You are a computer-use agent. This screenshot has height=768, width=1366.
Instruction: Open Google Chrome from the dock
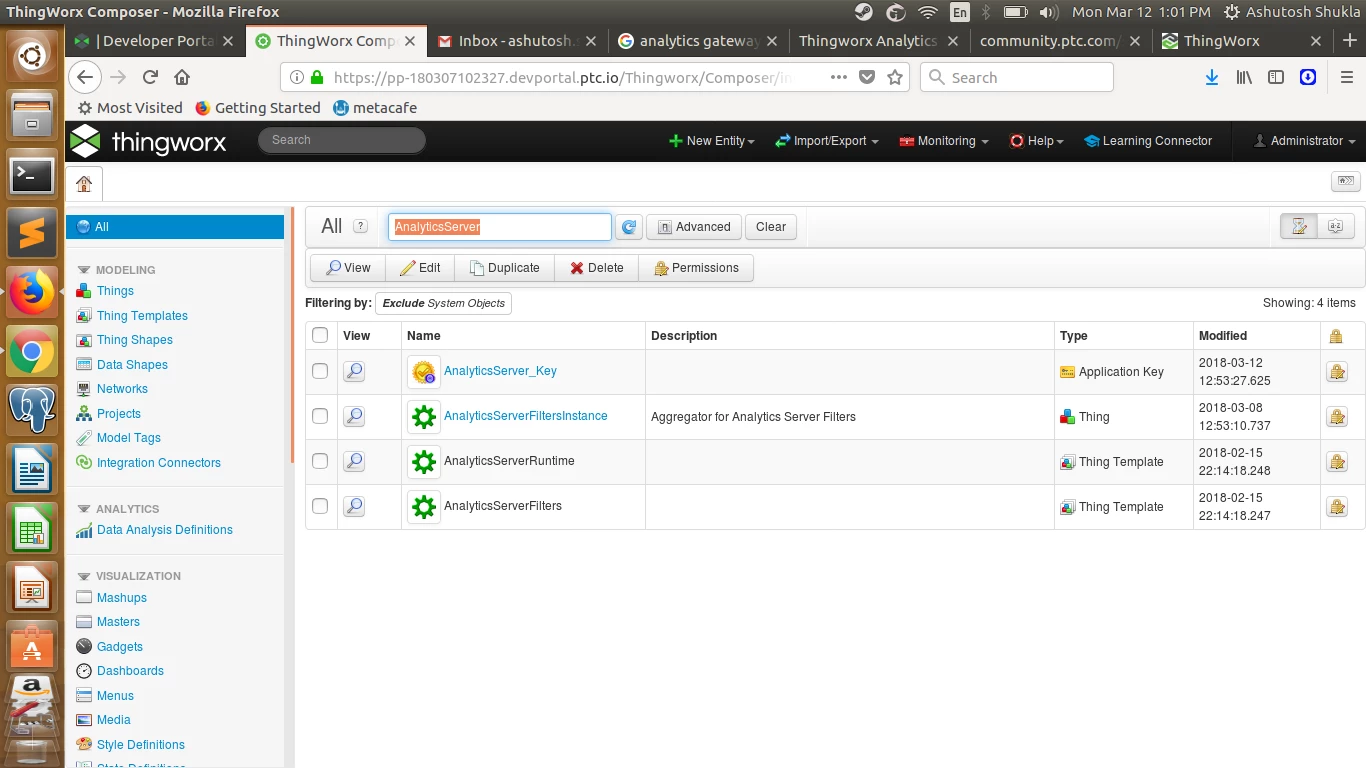tap(32, 352)
